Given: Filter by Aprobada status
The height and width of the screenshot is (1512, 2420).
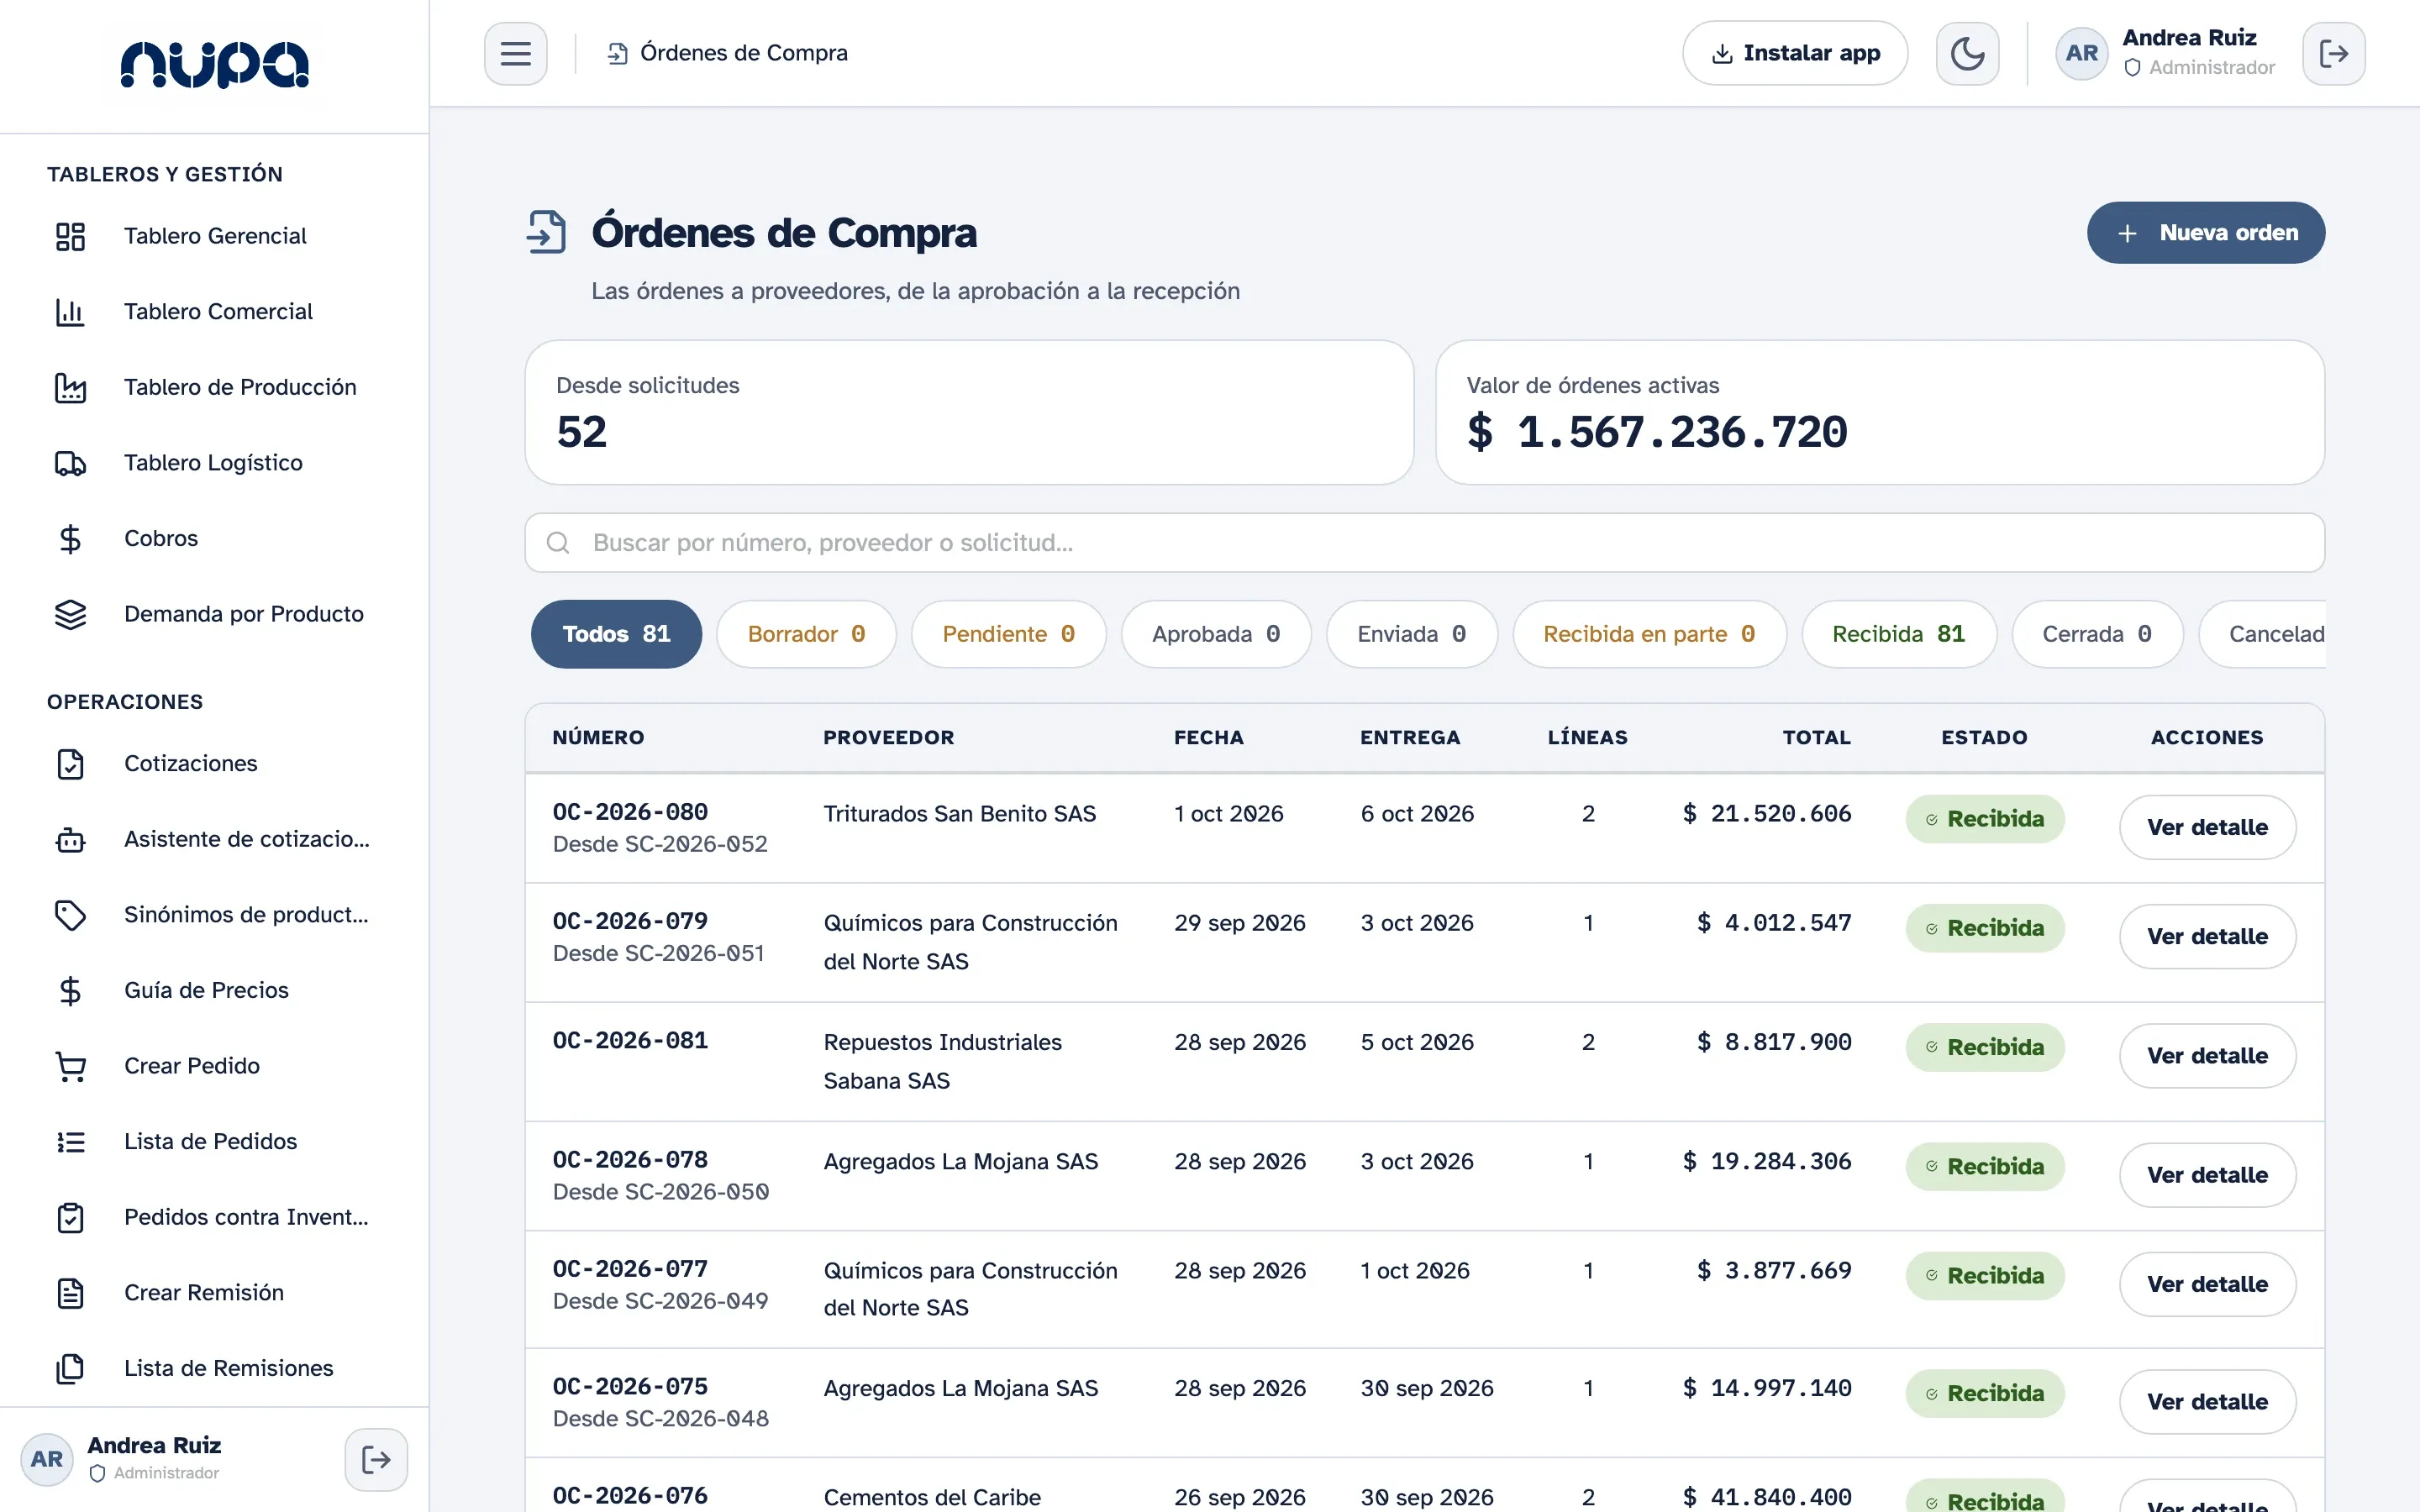Looking at the screenshot, I should 1216,634.
